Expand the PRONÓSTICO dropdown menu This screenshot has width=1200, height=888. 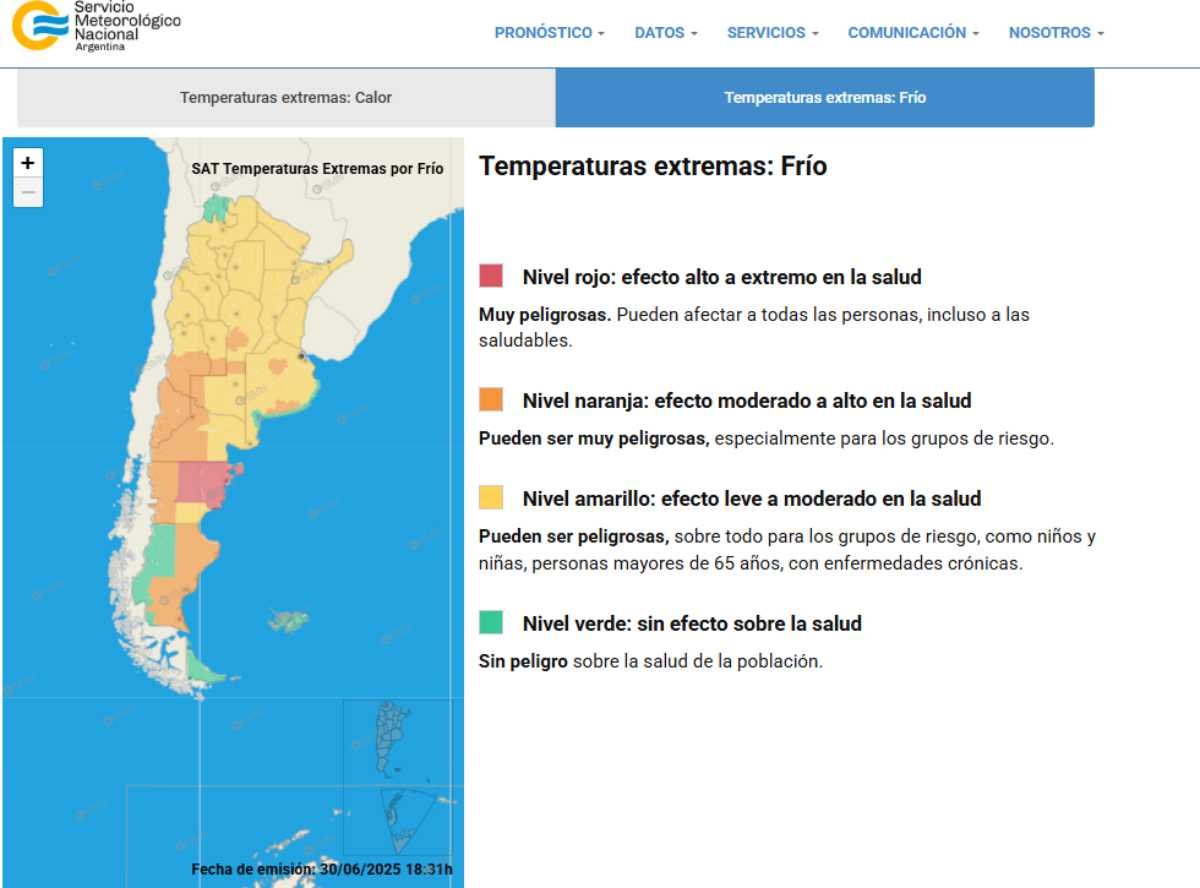pyautogui.click(x=549, y=33)
